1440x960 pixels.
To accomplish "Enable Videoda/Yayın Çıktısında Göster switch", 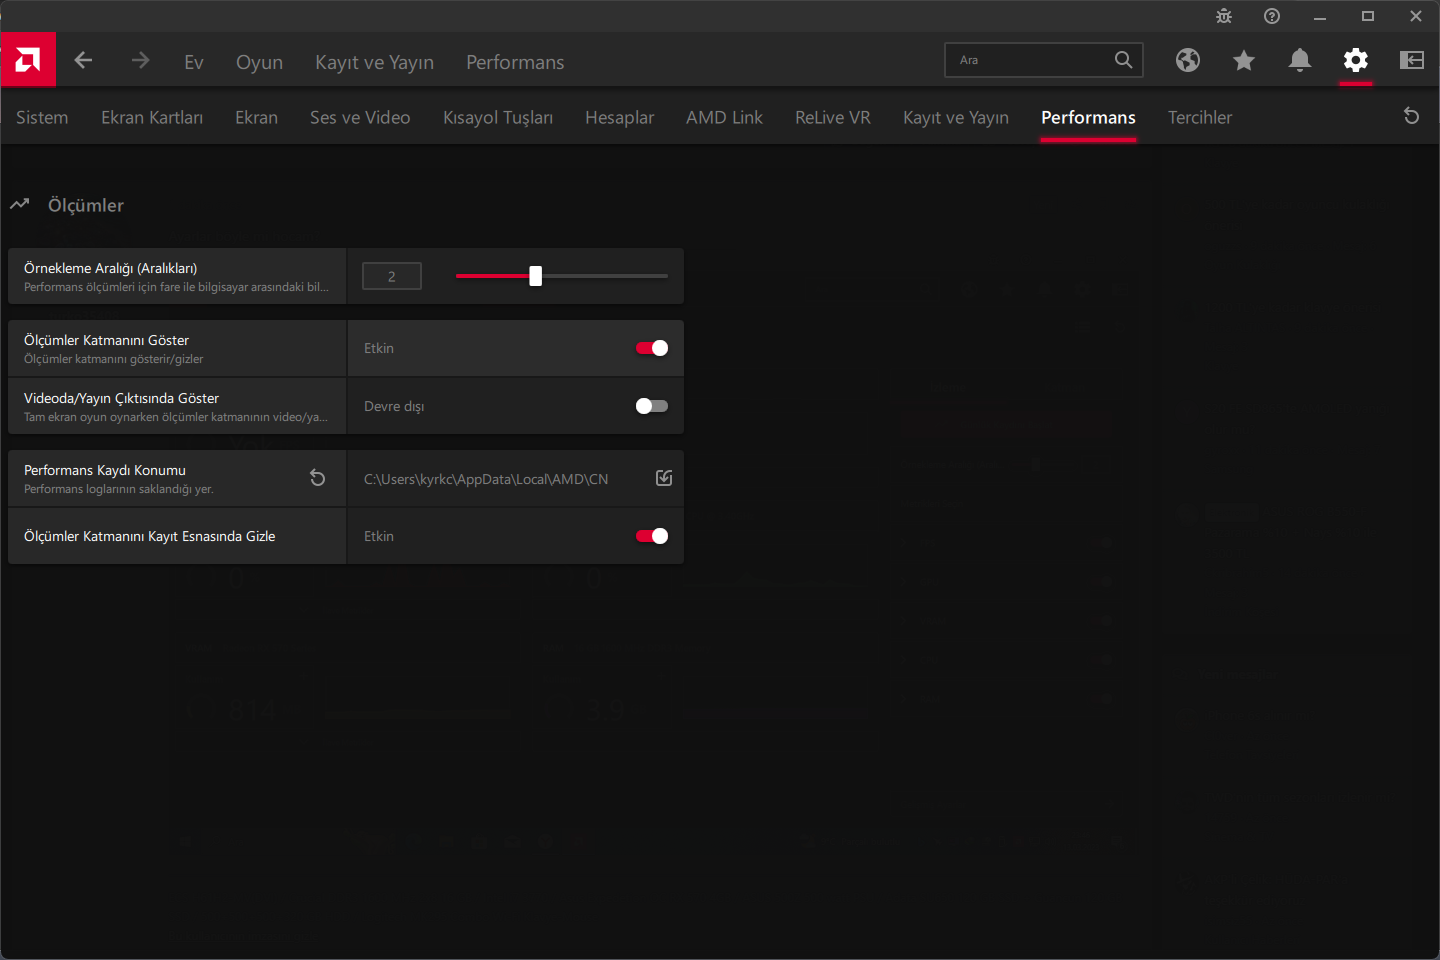I will [652, 406].
